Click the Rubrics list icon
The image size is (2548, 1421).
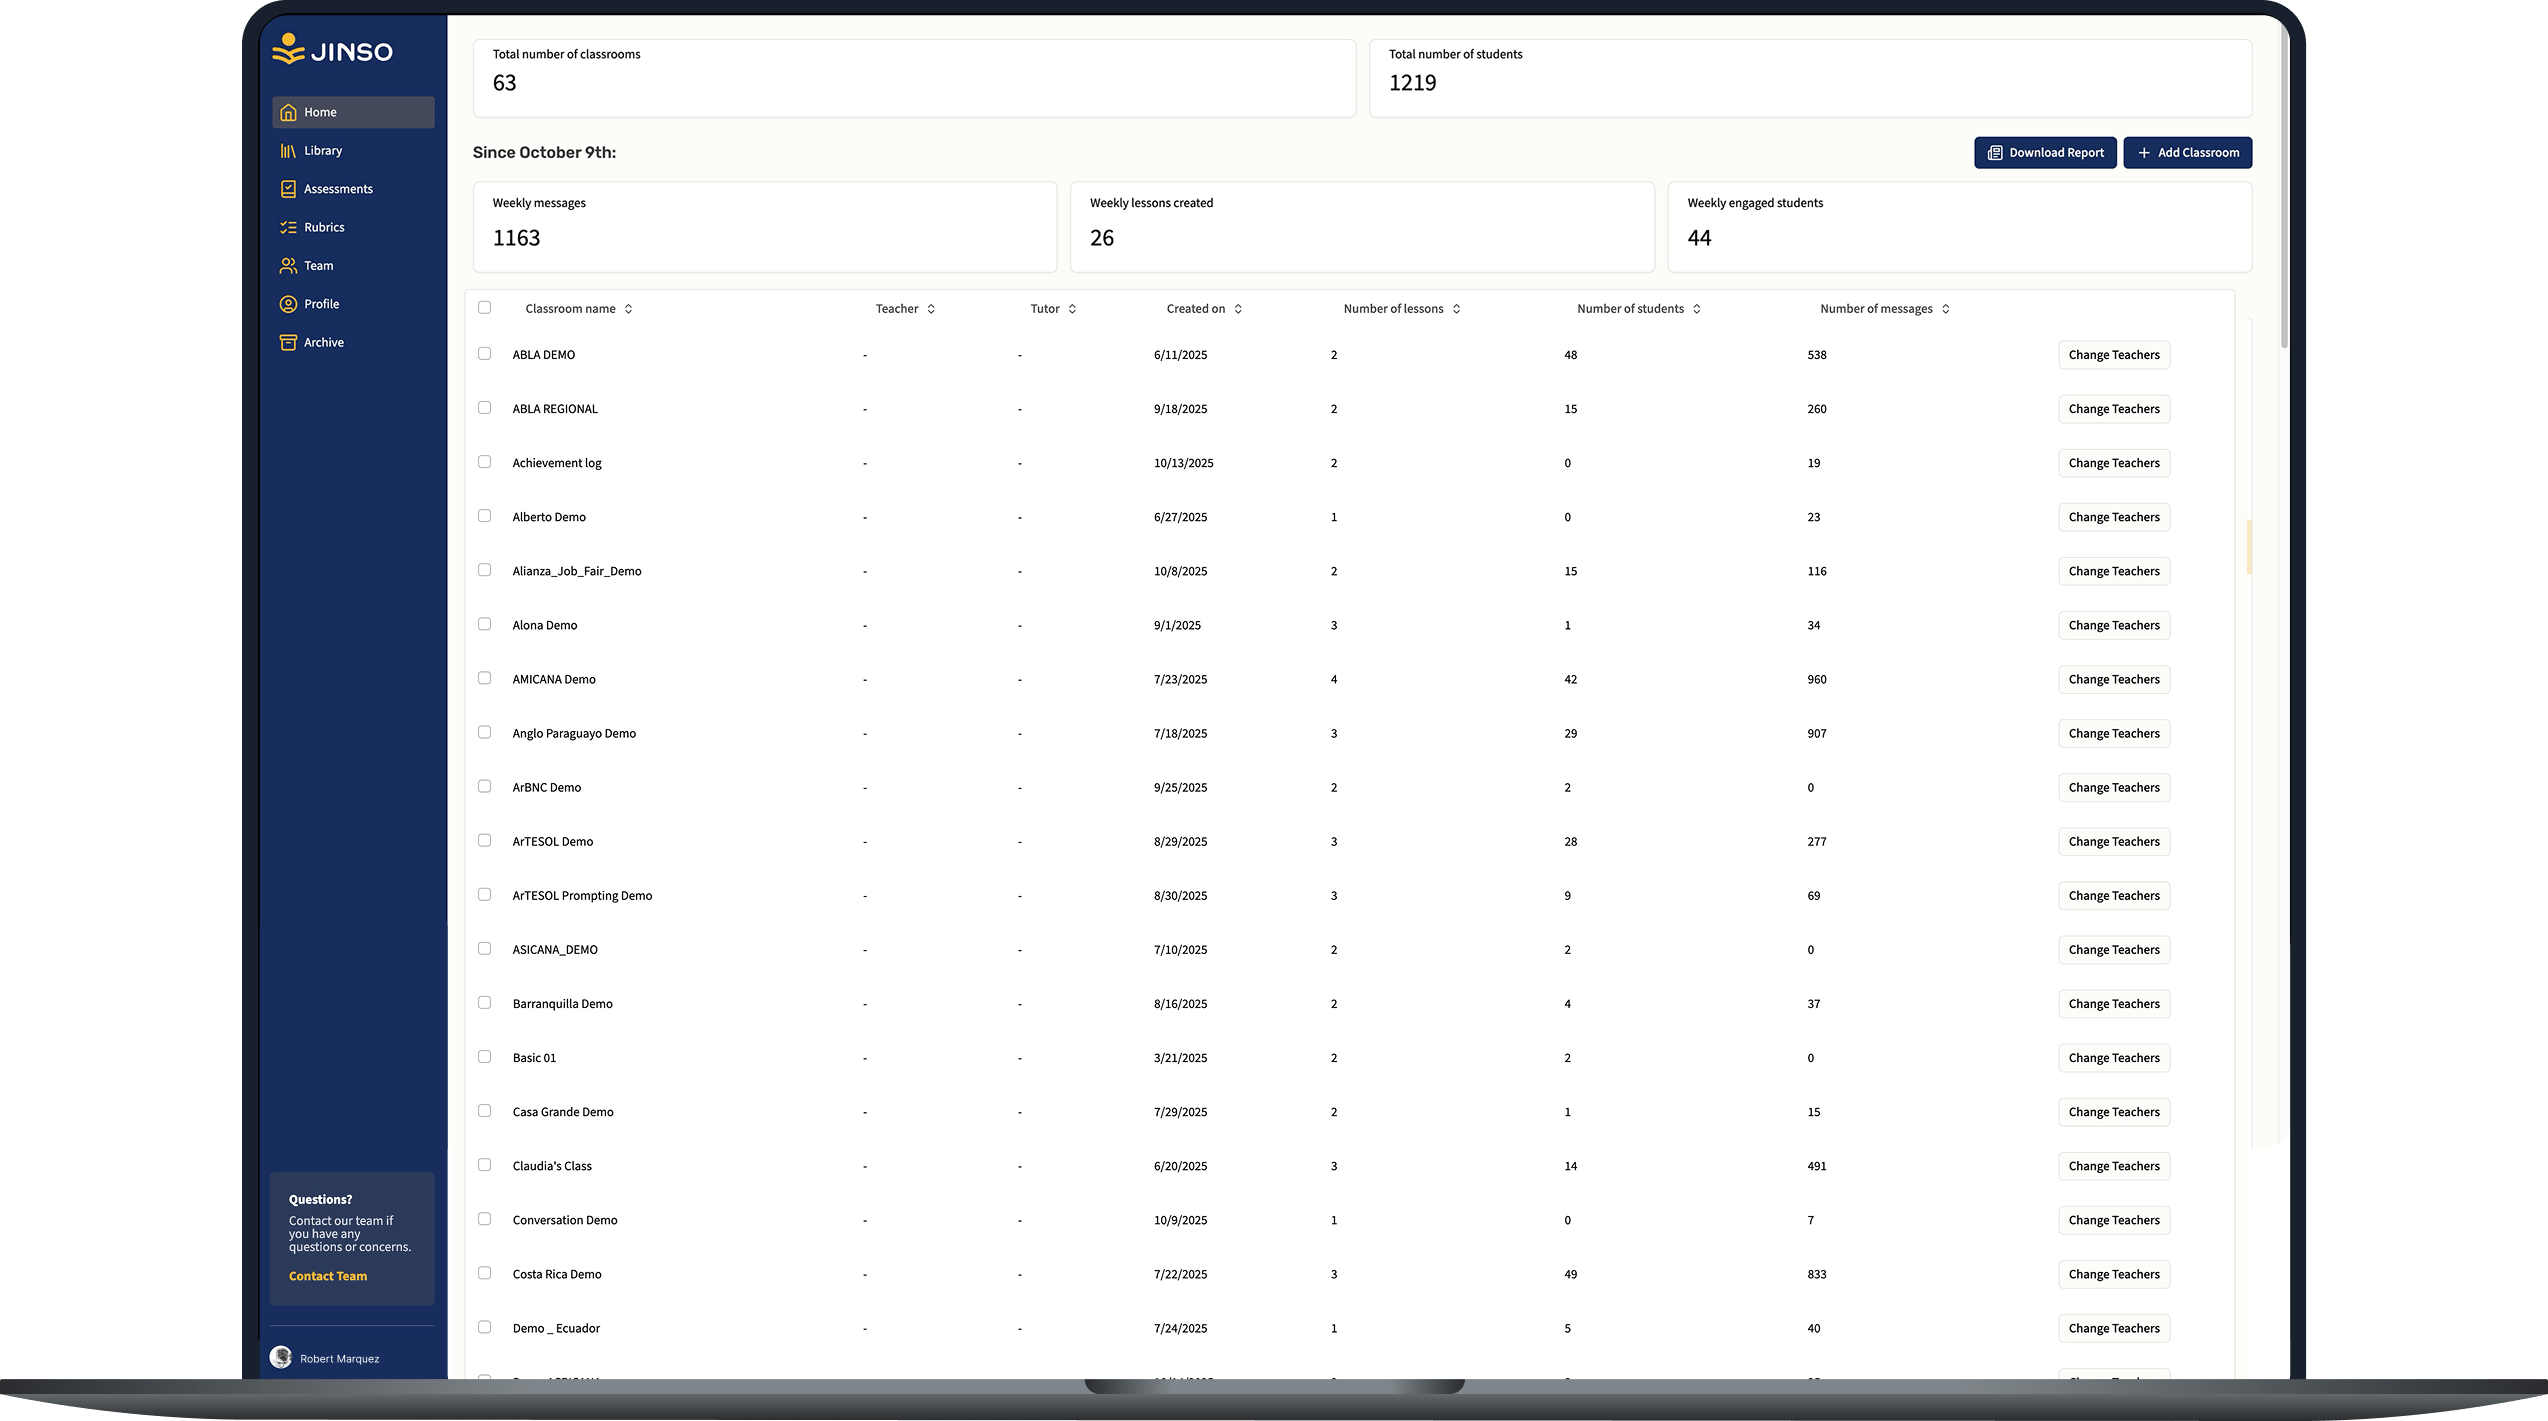pos(288,227)
